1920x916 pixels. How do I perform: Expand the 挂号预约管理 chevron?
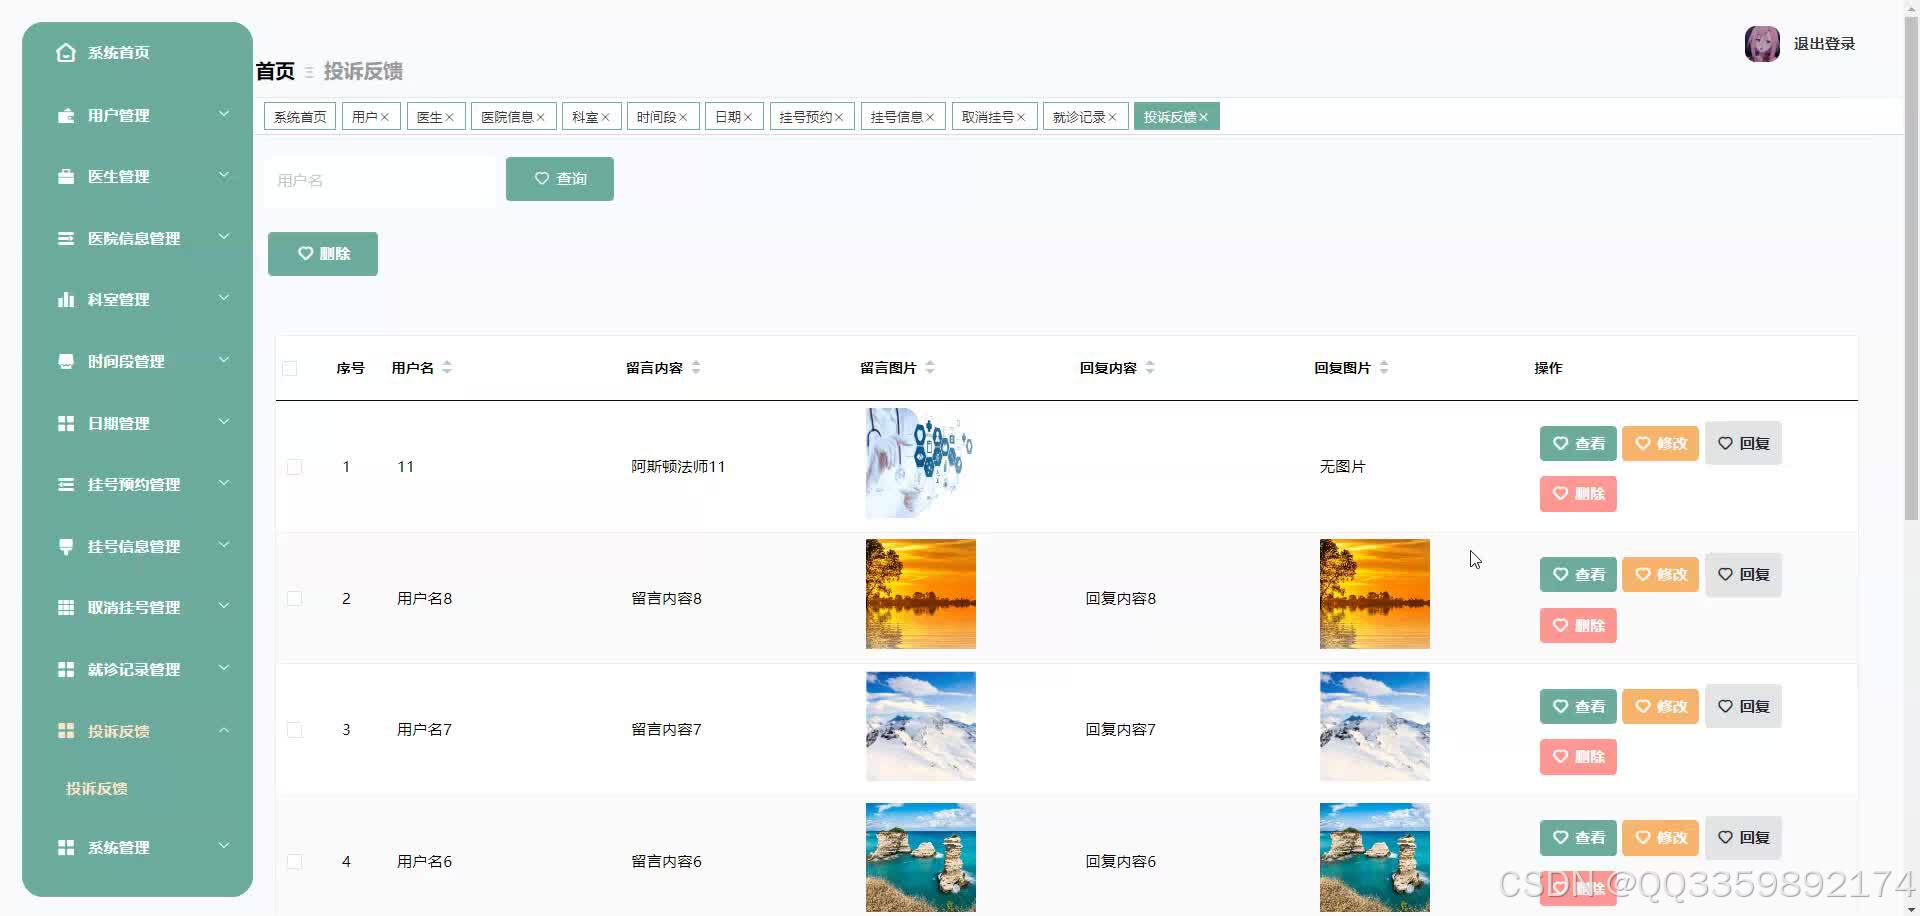[224, 483]
